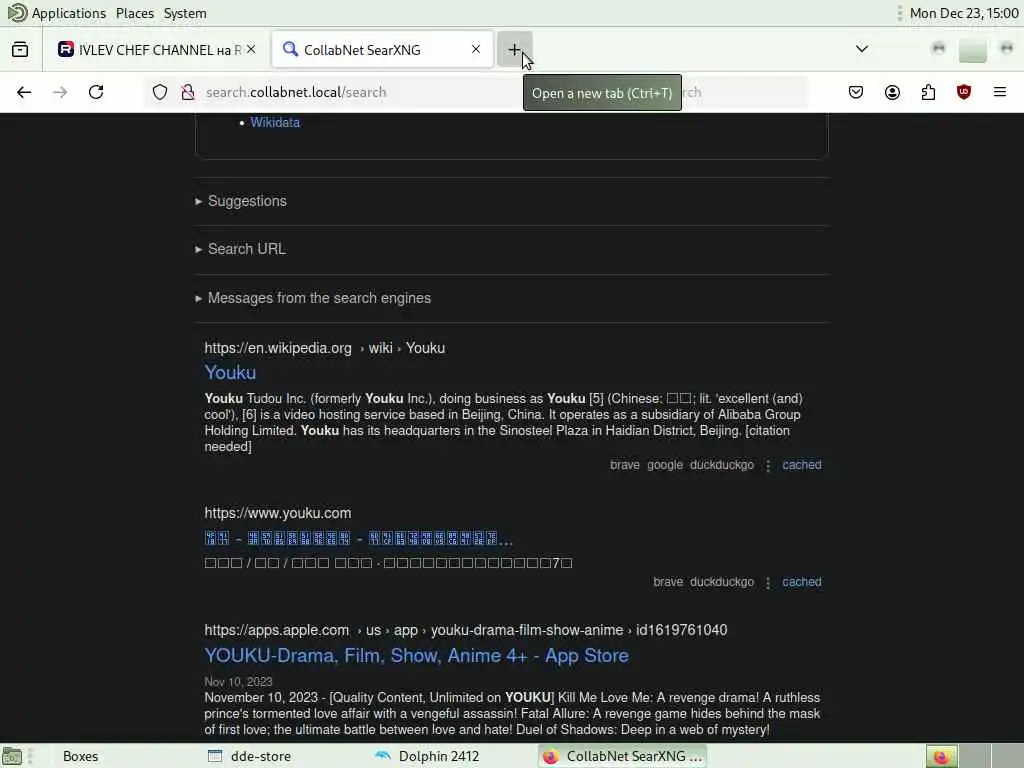Open the Youku Wikipedia result title
Viewport: 1024px width, 768px height.
(x=230, y=372)
